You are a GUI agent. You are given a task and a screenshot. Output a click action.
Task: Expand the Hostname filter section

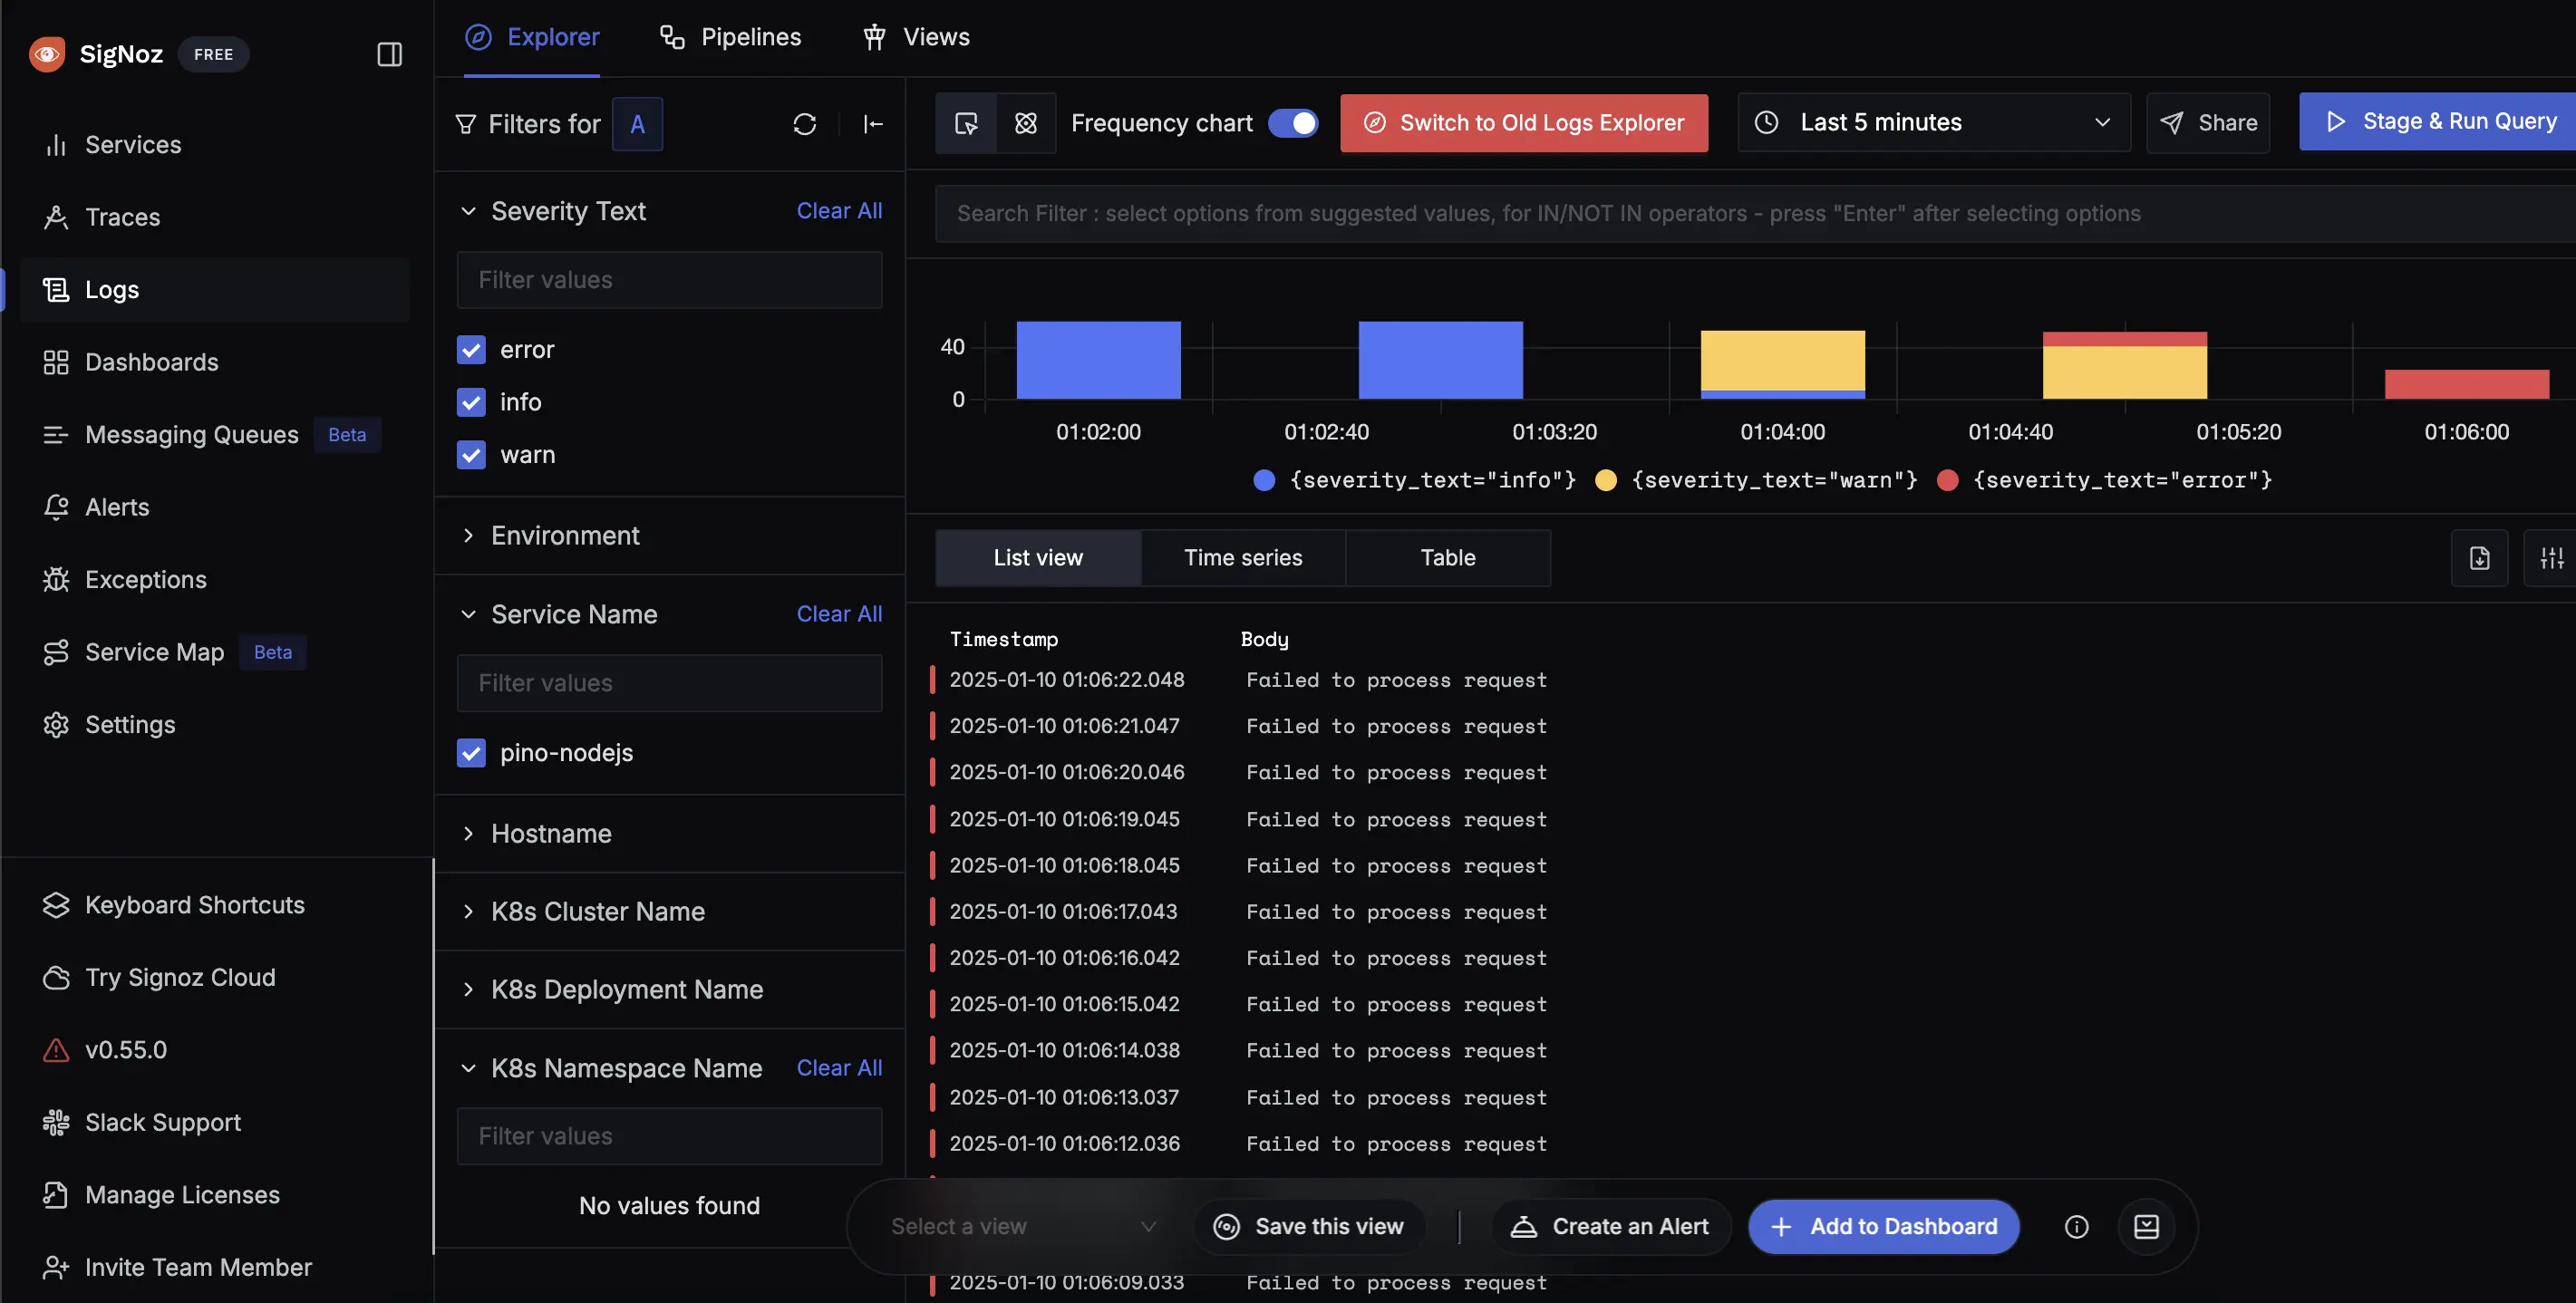tap(467, 833)
